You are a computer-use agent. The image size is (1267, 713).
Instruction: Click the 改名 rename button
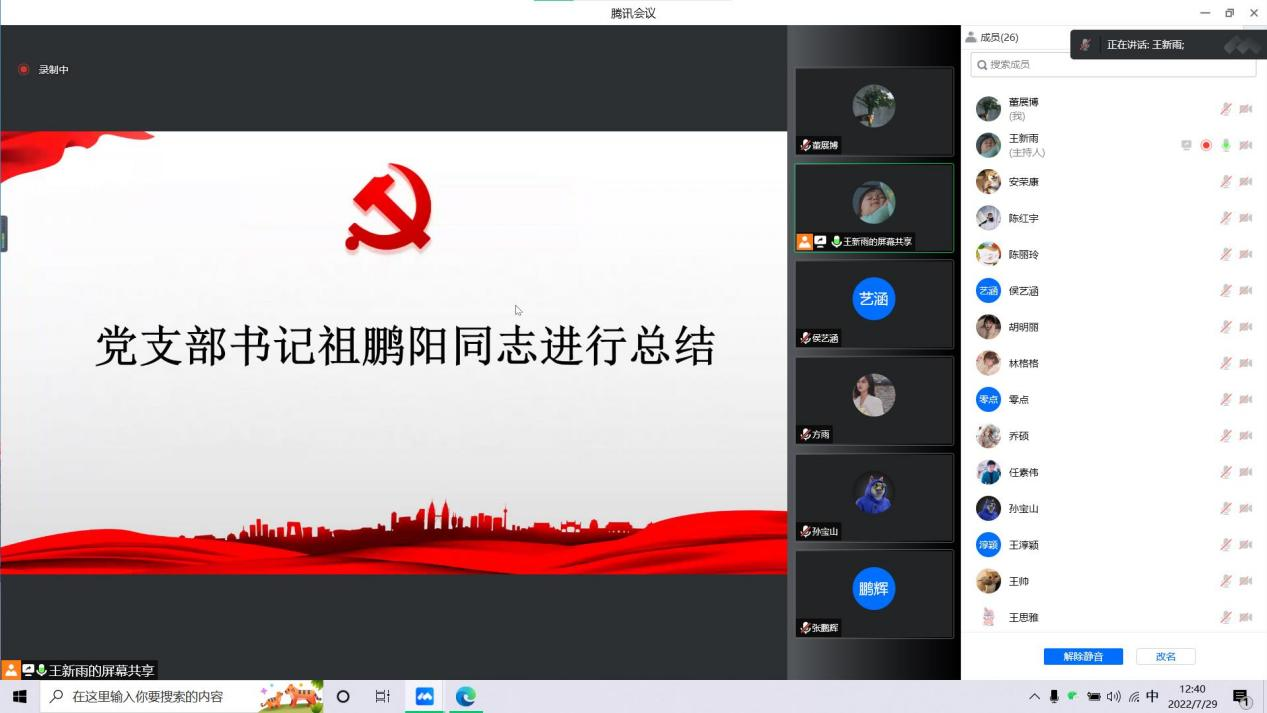(1166, 657)
